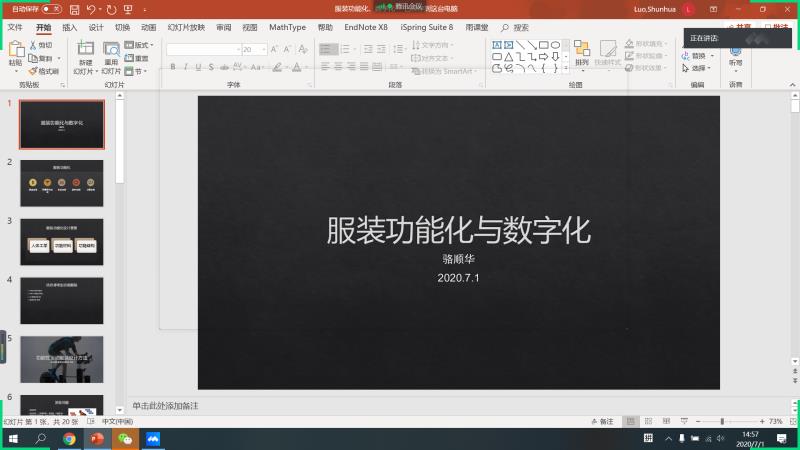Click the Reset (重置) button
800x450 pixels.
pos(139,58)
